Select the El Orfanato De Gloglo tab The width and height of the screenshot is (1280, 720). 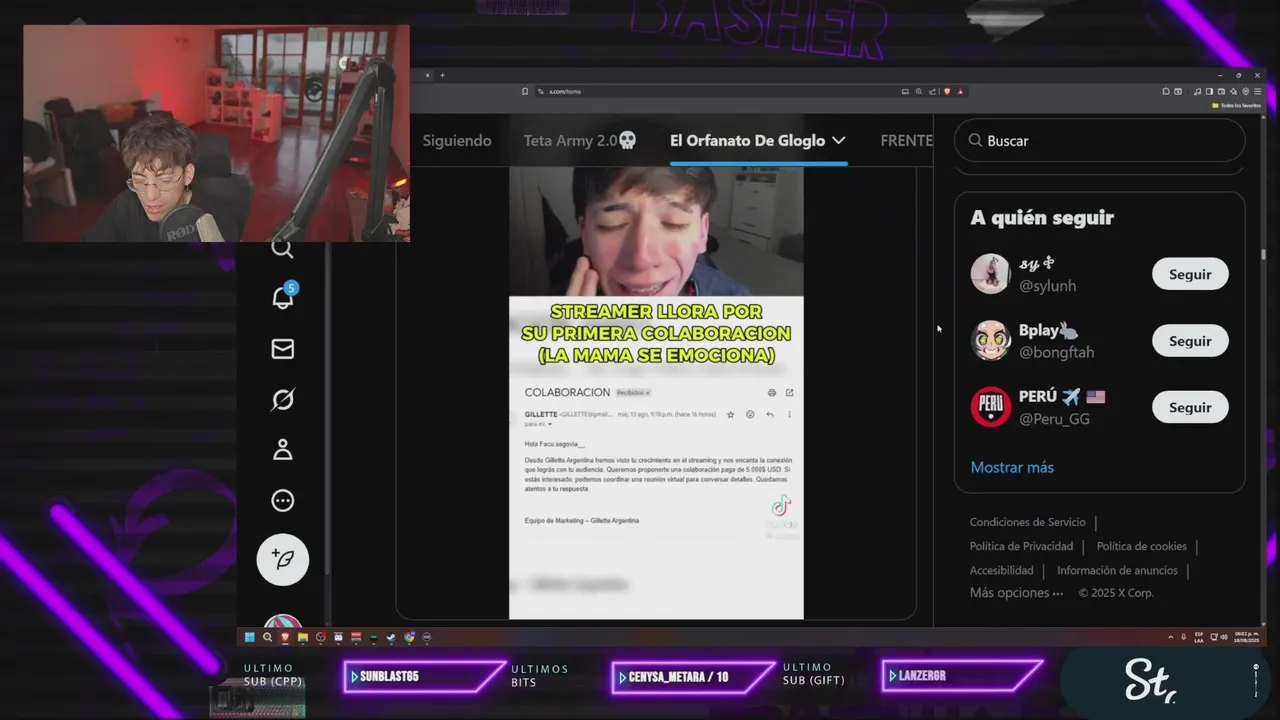747,141
